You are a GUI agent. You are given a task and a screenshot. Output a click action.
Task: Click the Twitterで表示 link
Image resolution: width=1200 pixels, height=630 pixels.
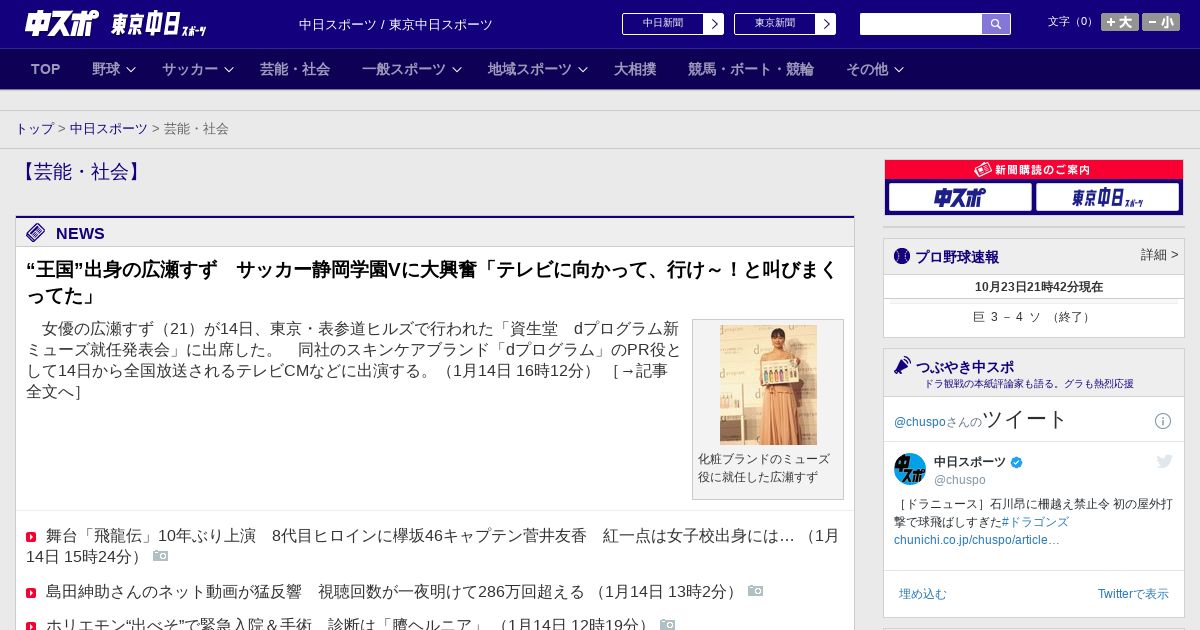click(x=1133, y=594)
